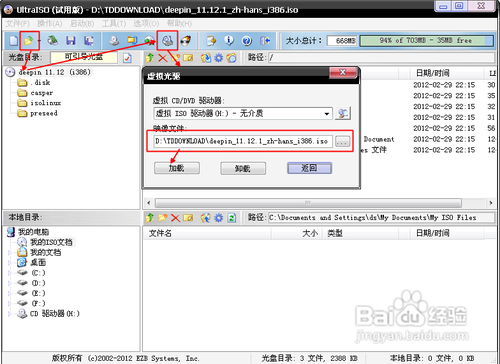Screen dimensions: 500x364
Task: Click the horizontal scrollbar right arrow
Action: pyautogui.click(x=491, y=203)
